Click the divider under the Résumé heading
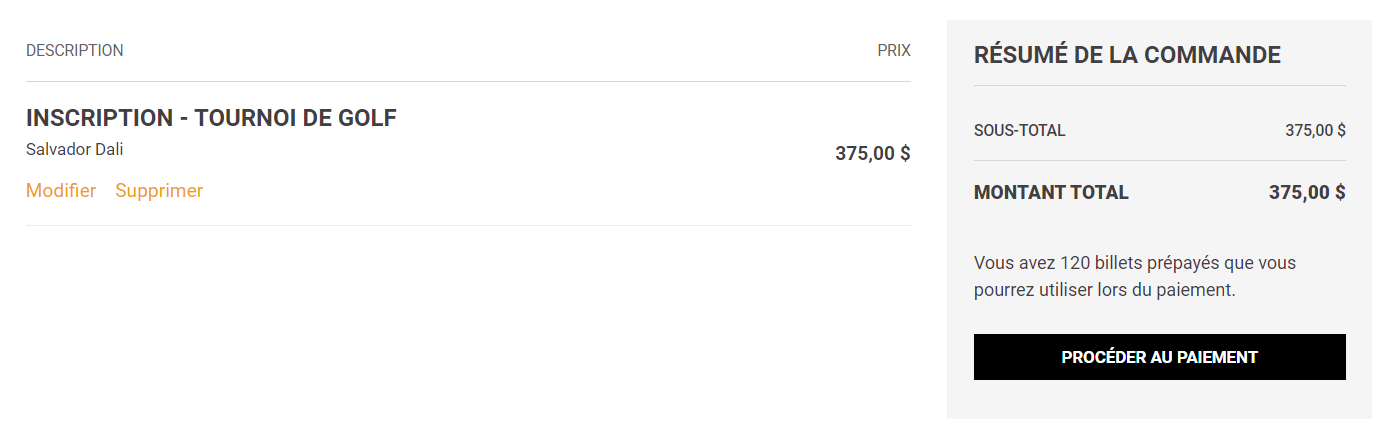This screenshot has width=1396, height=425. pyautogui.click(x=1160, y=86)
